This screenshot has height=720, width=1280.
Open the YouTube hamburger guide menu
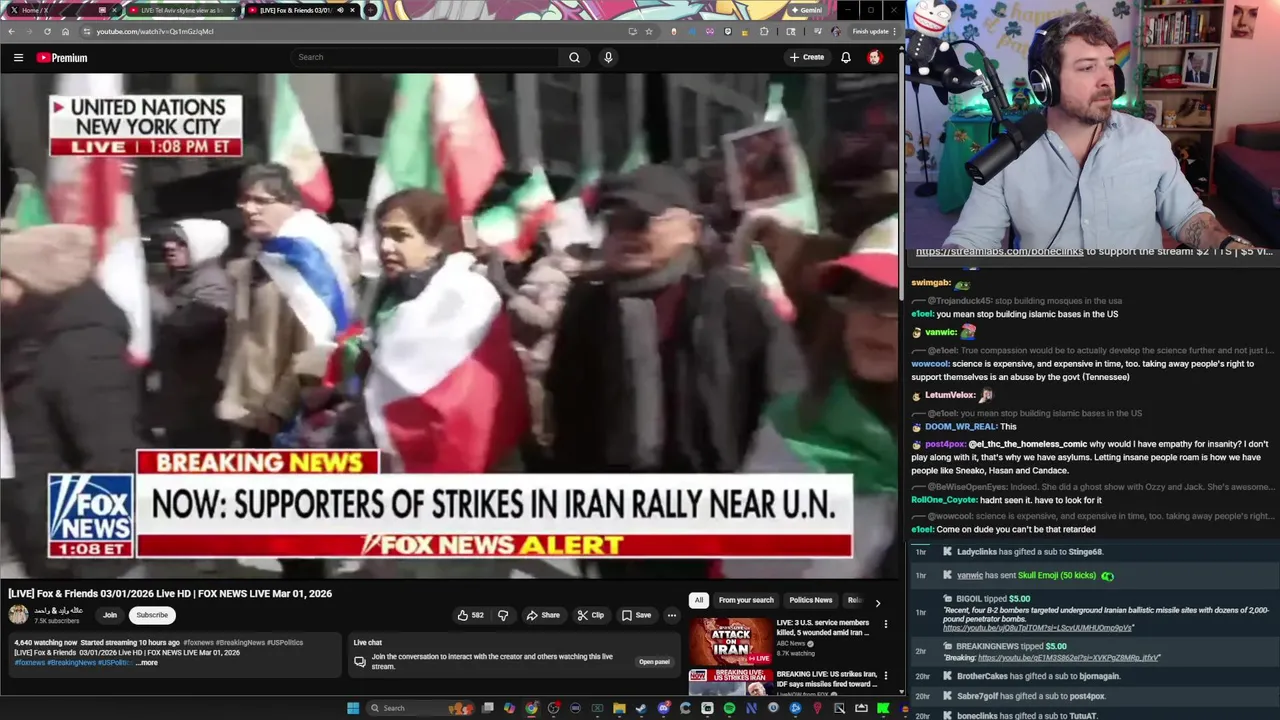tap(18, 58)
